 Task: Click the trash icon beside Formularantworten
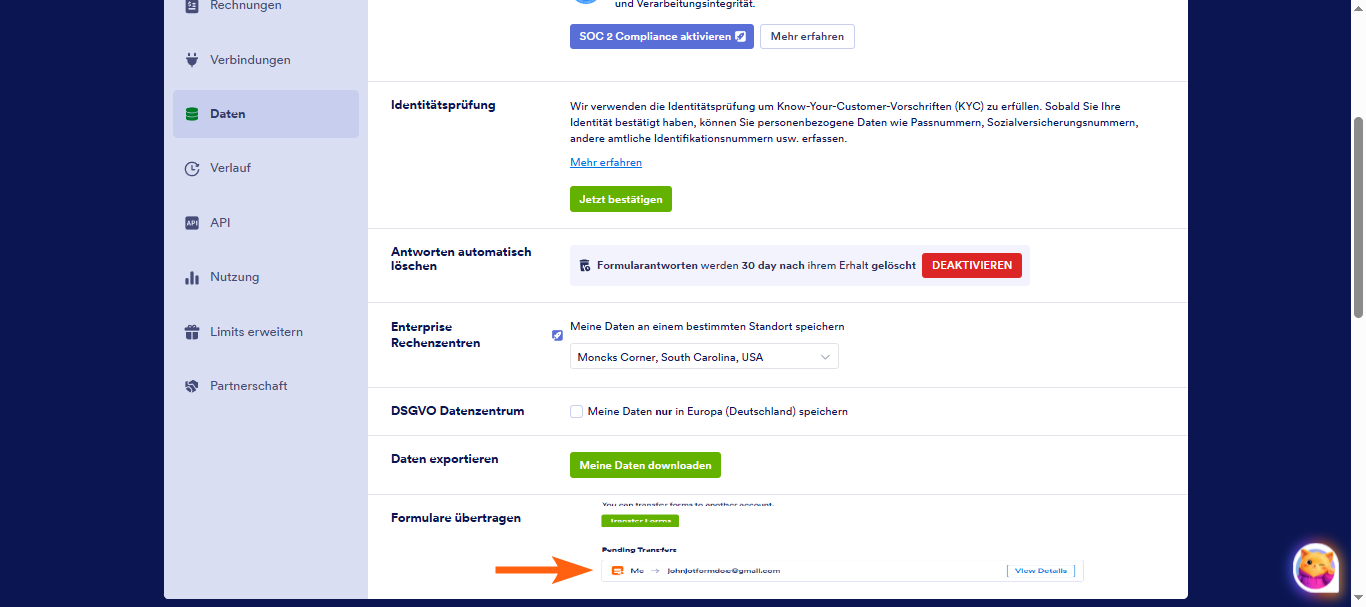pyautogui.click(x=585, y=266)
